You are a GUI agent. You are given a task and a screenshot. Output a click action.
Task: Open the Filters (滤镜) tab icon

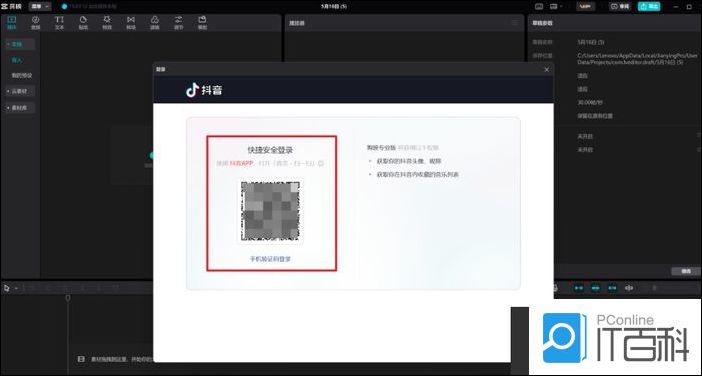click(x=154, y=22)
